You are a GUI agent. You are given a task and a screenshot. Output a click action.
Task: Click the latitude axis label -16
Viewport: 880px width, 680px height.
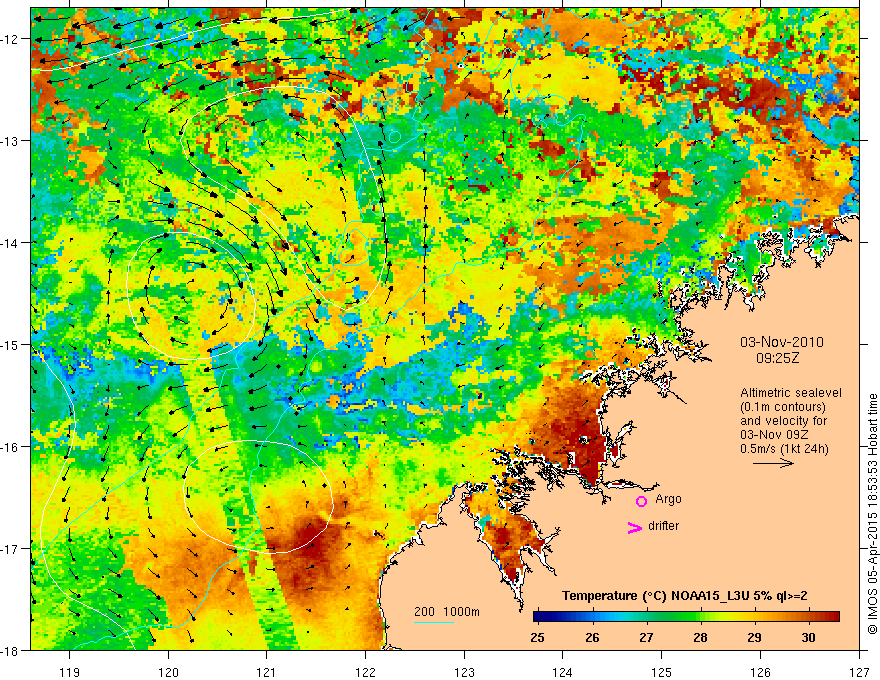[10, 447]
